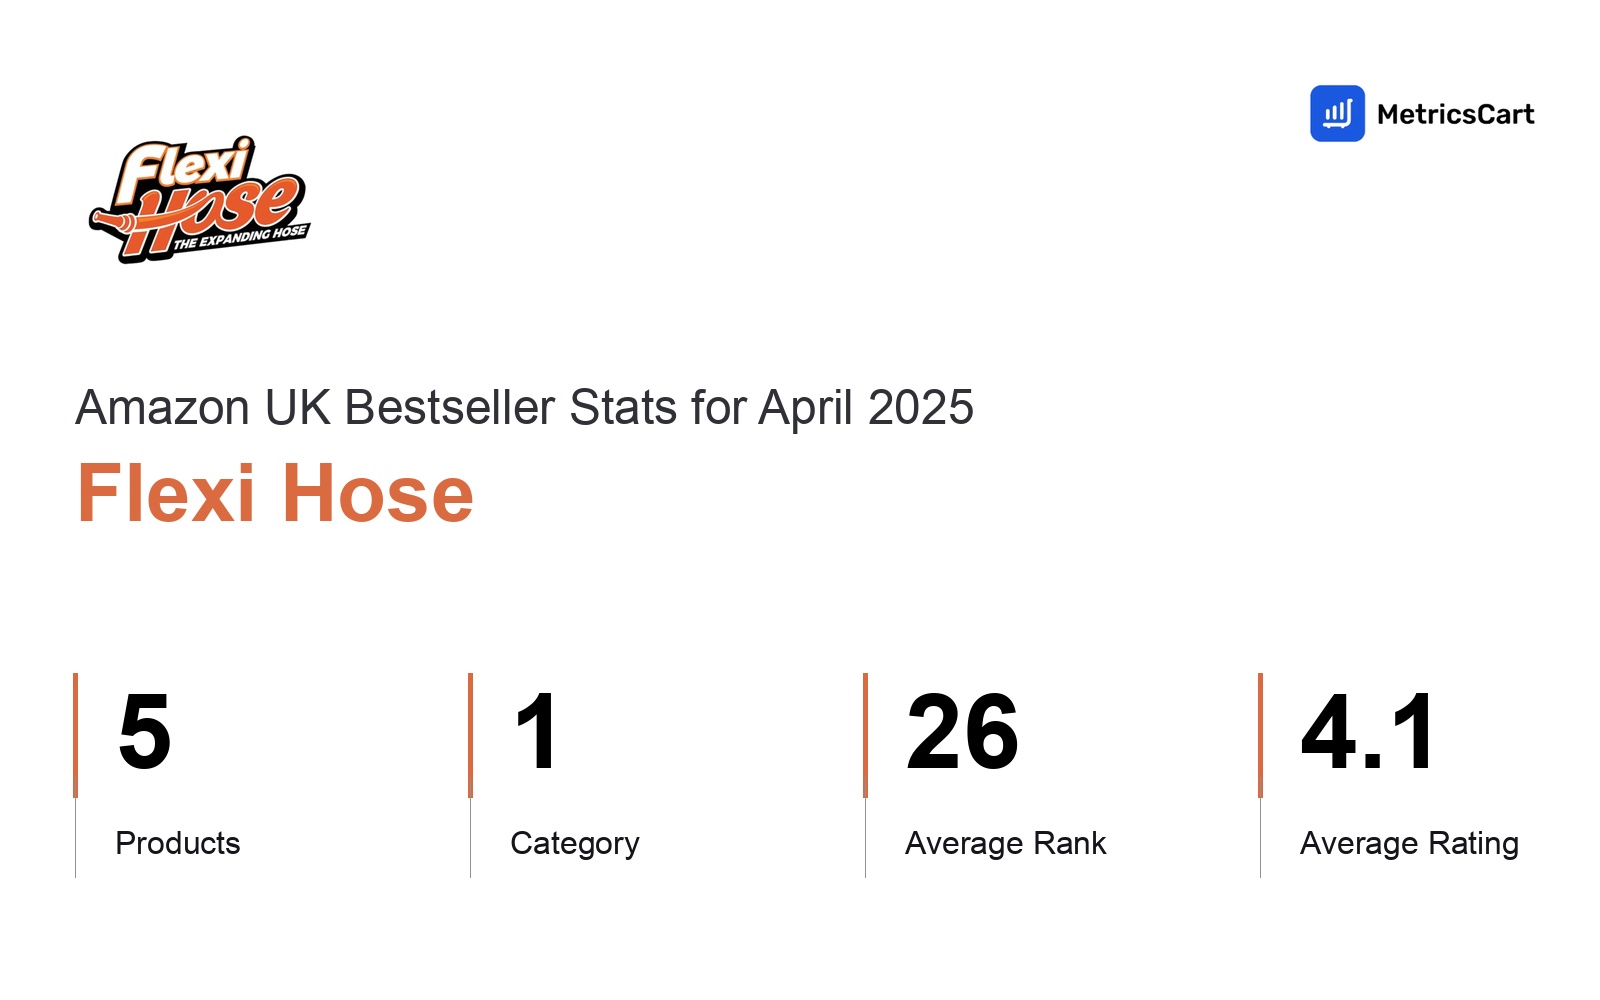Click the 26 average rank value
This screenshot has width=1600, height=1000.
pos(962,732)
